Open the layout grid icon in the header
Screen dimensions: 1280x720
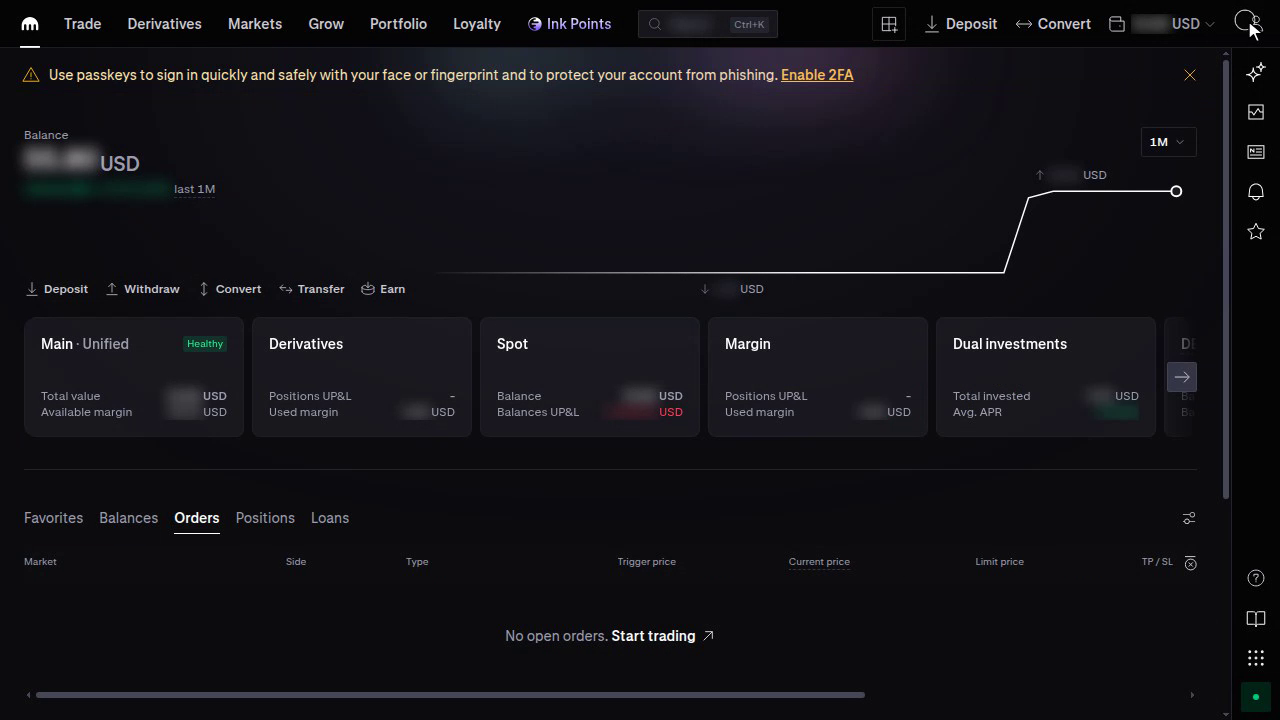point(889,24)
